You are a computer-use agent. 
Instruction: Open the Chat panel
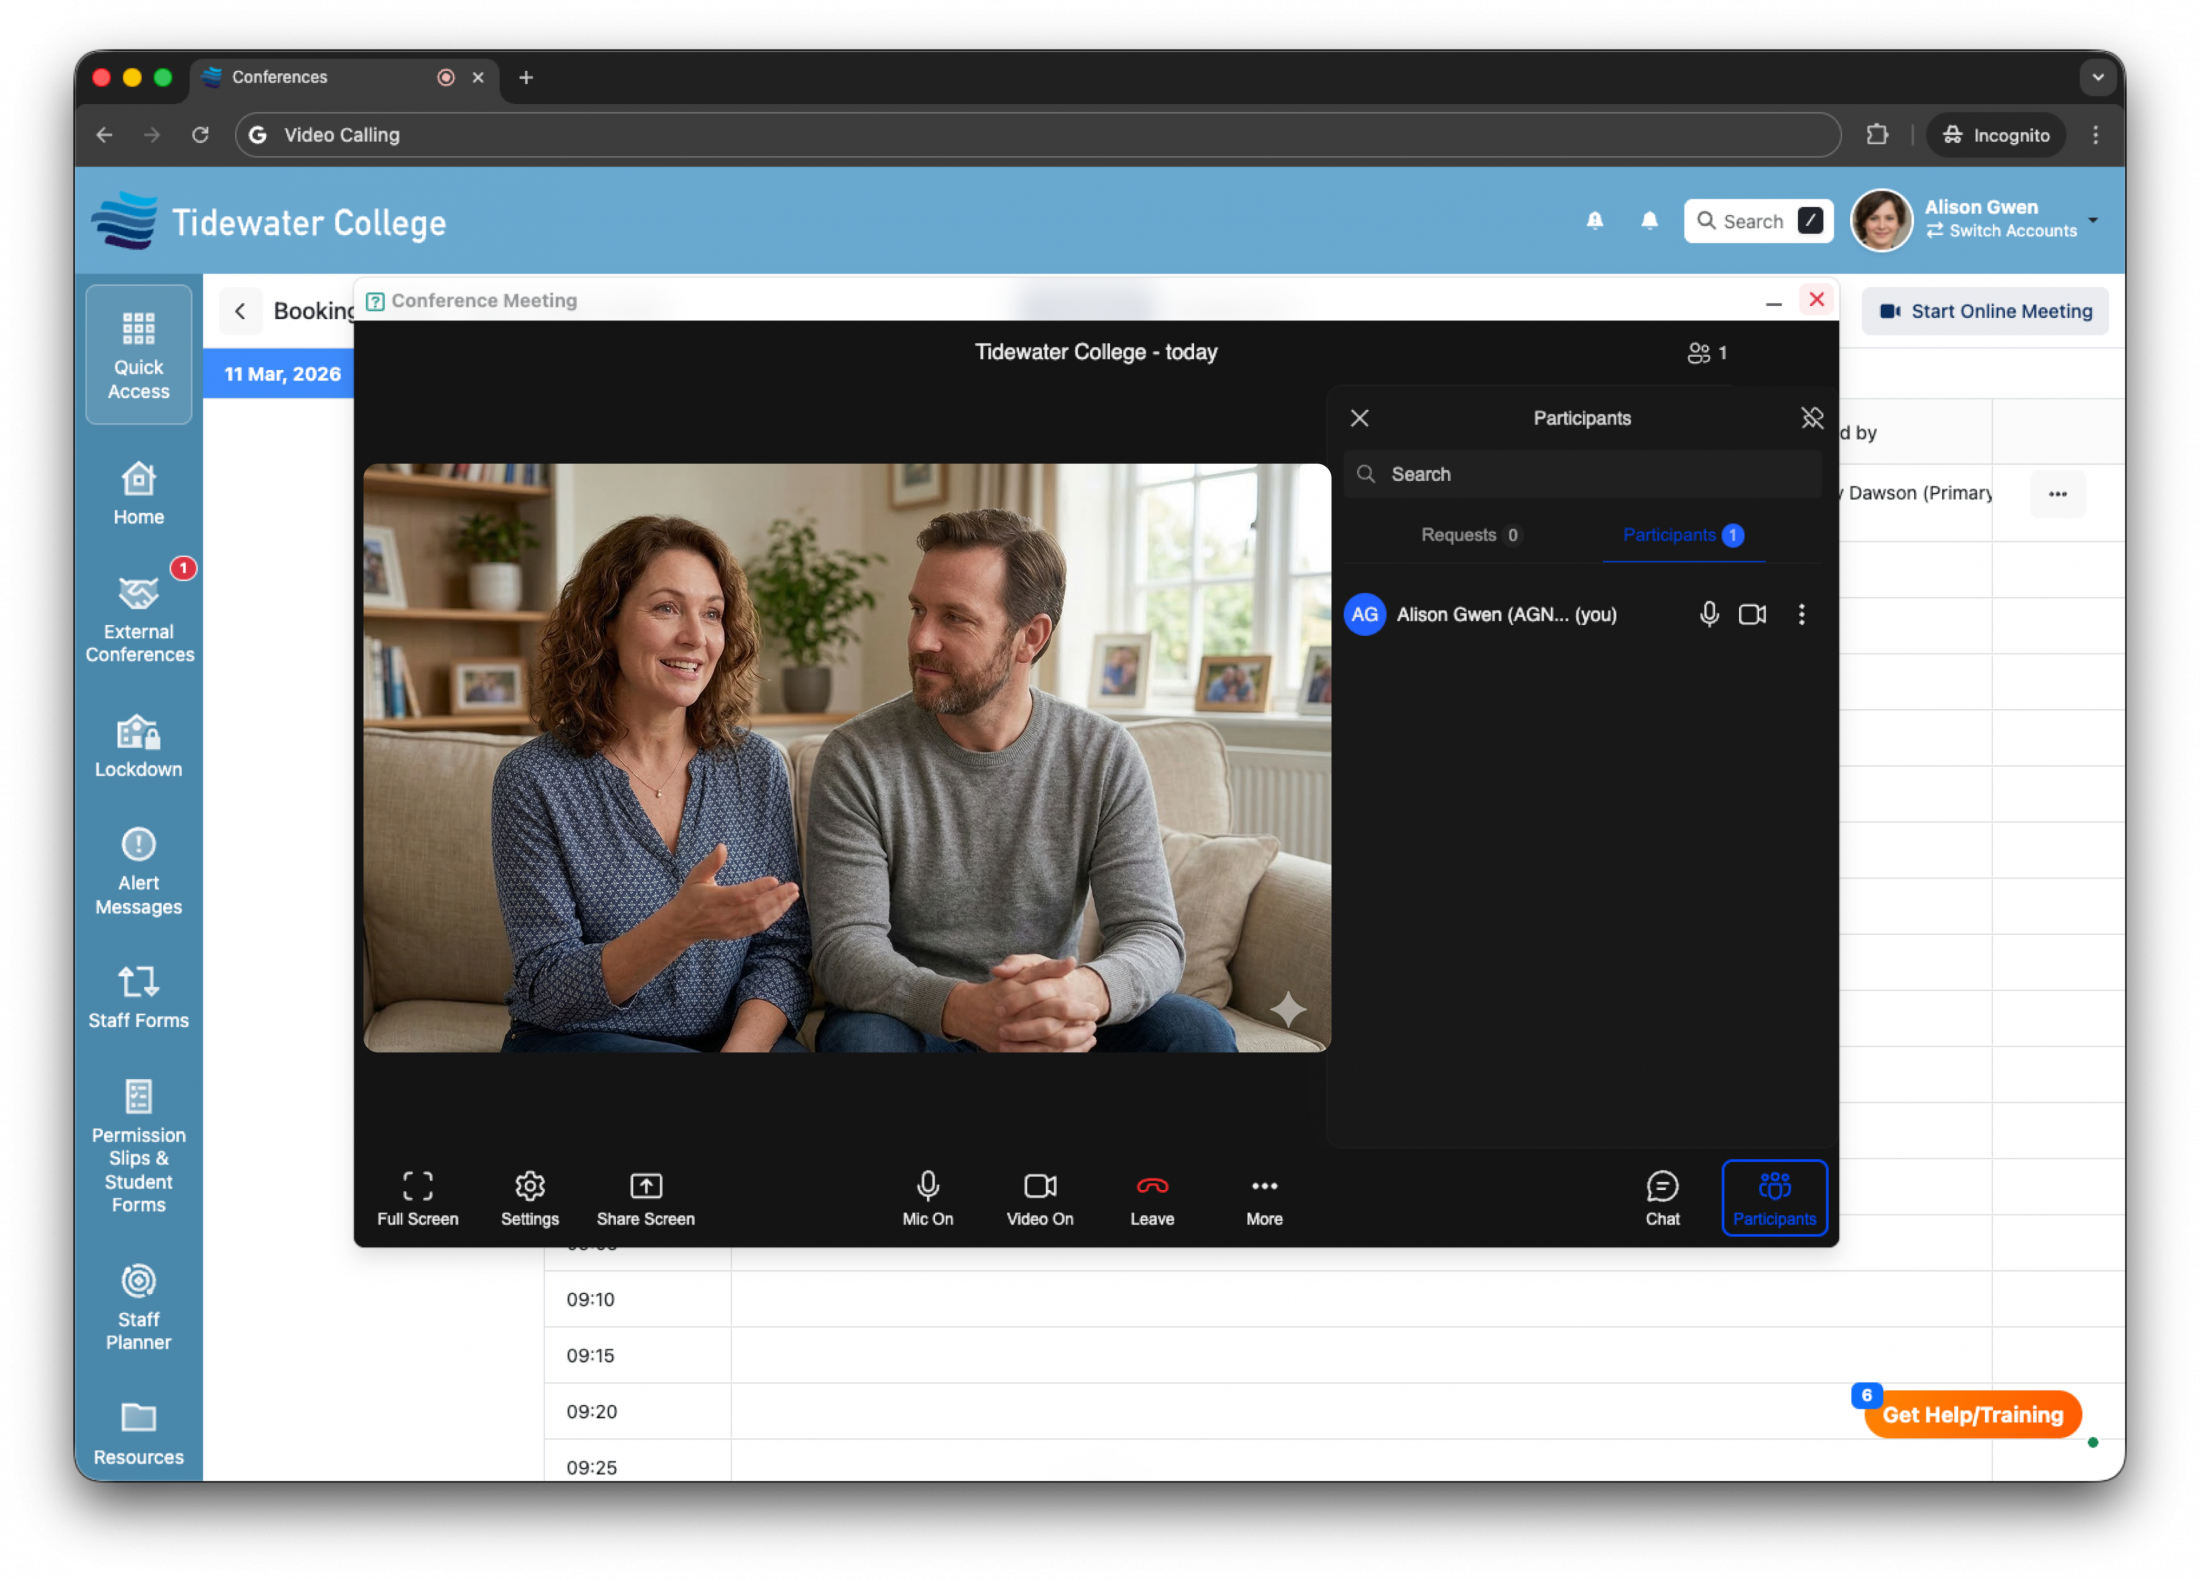tap(1662, 1197)
